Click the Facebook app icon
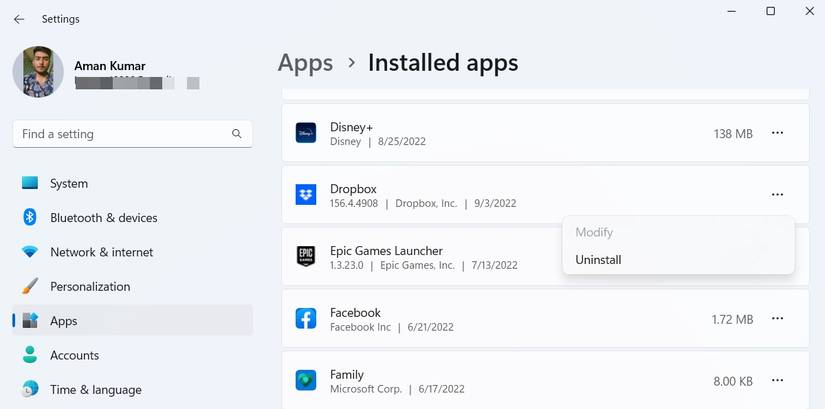Viewport: 825px width, 409px height. 306,318
